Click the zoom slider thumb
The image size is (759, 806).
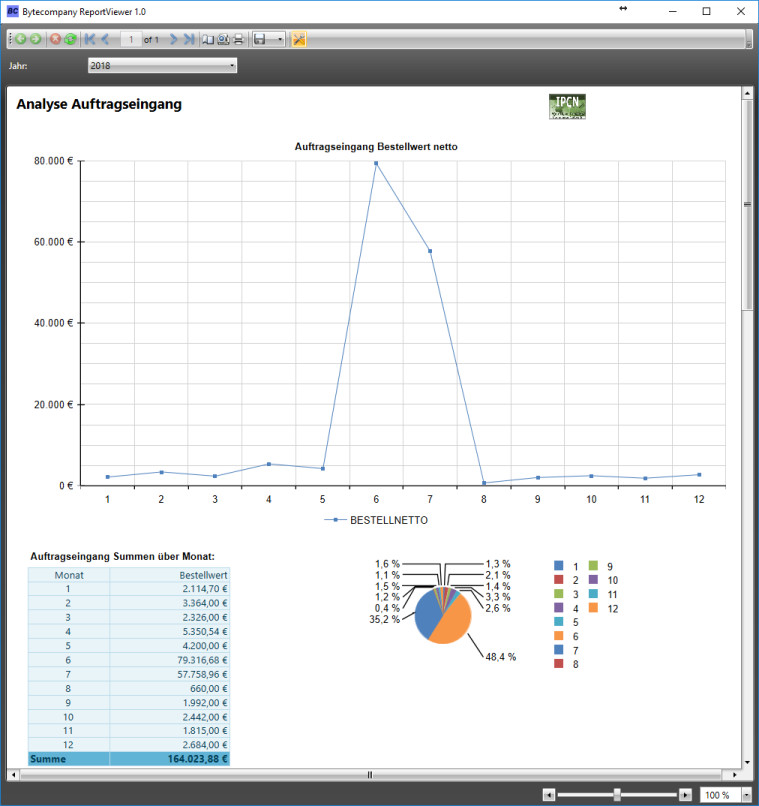[617, 795]
